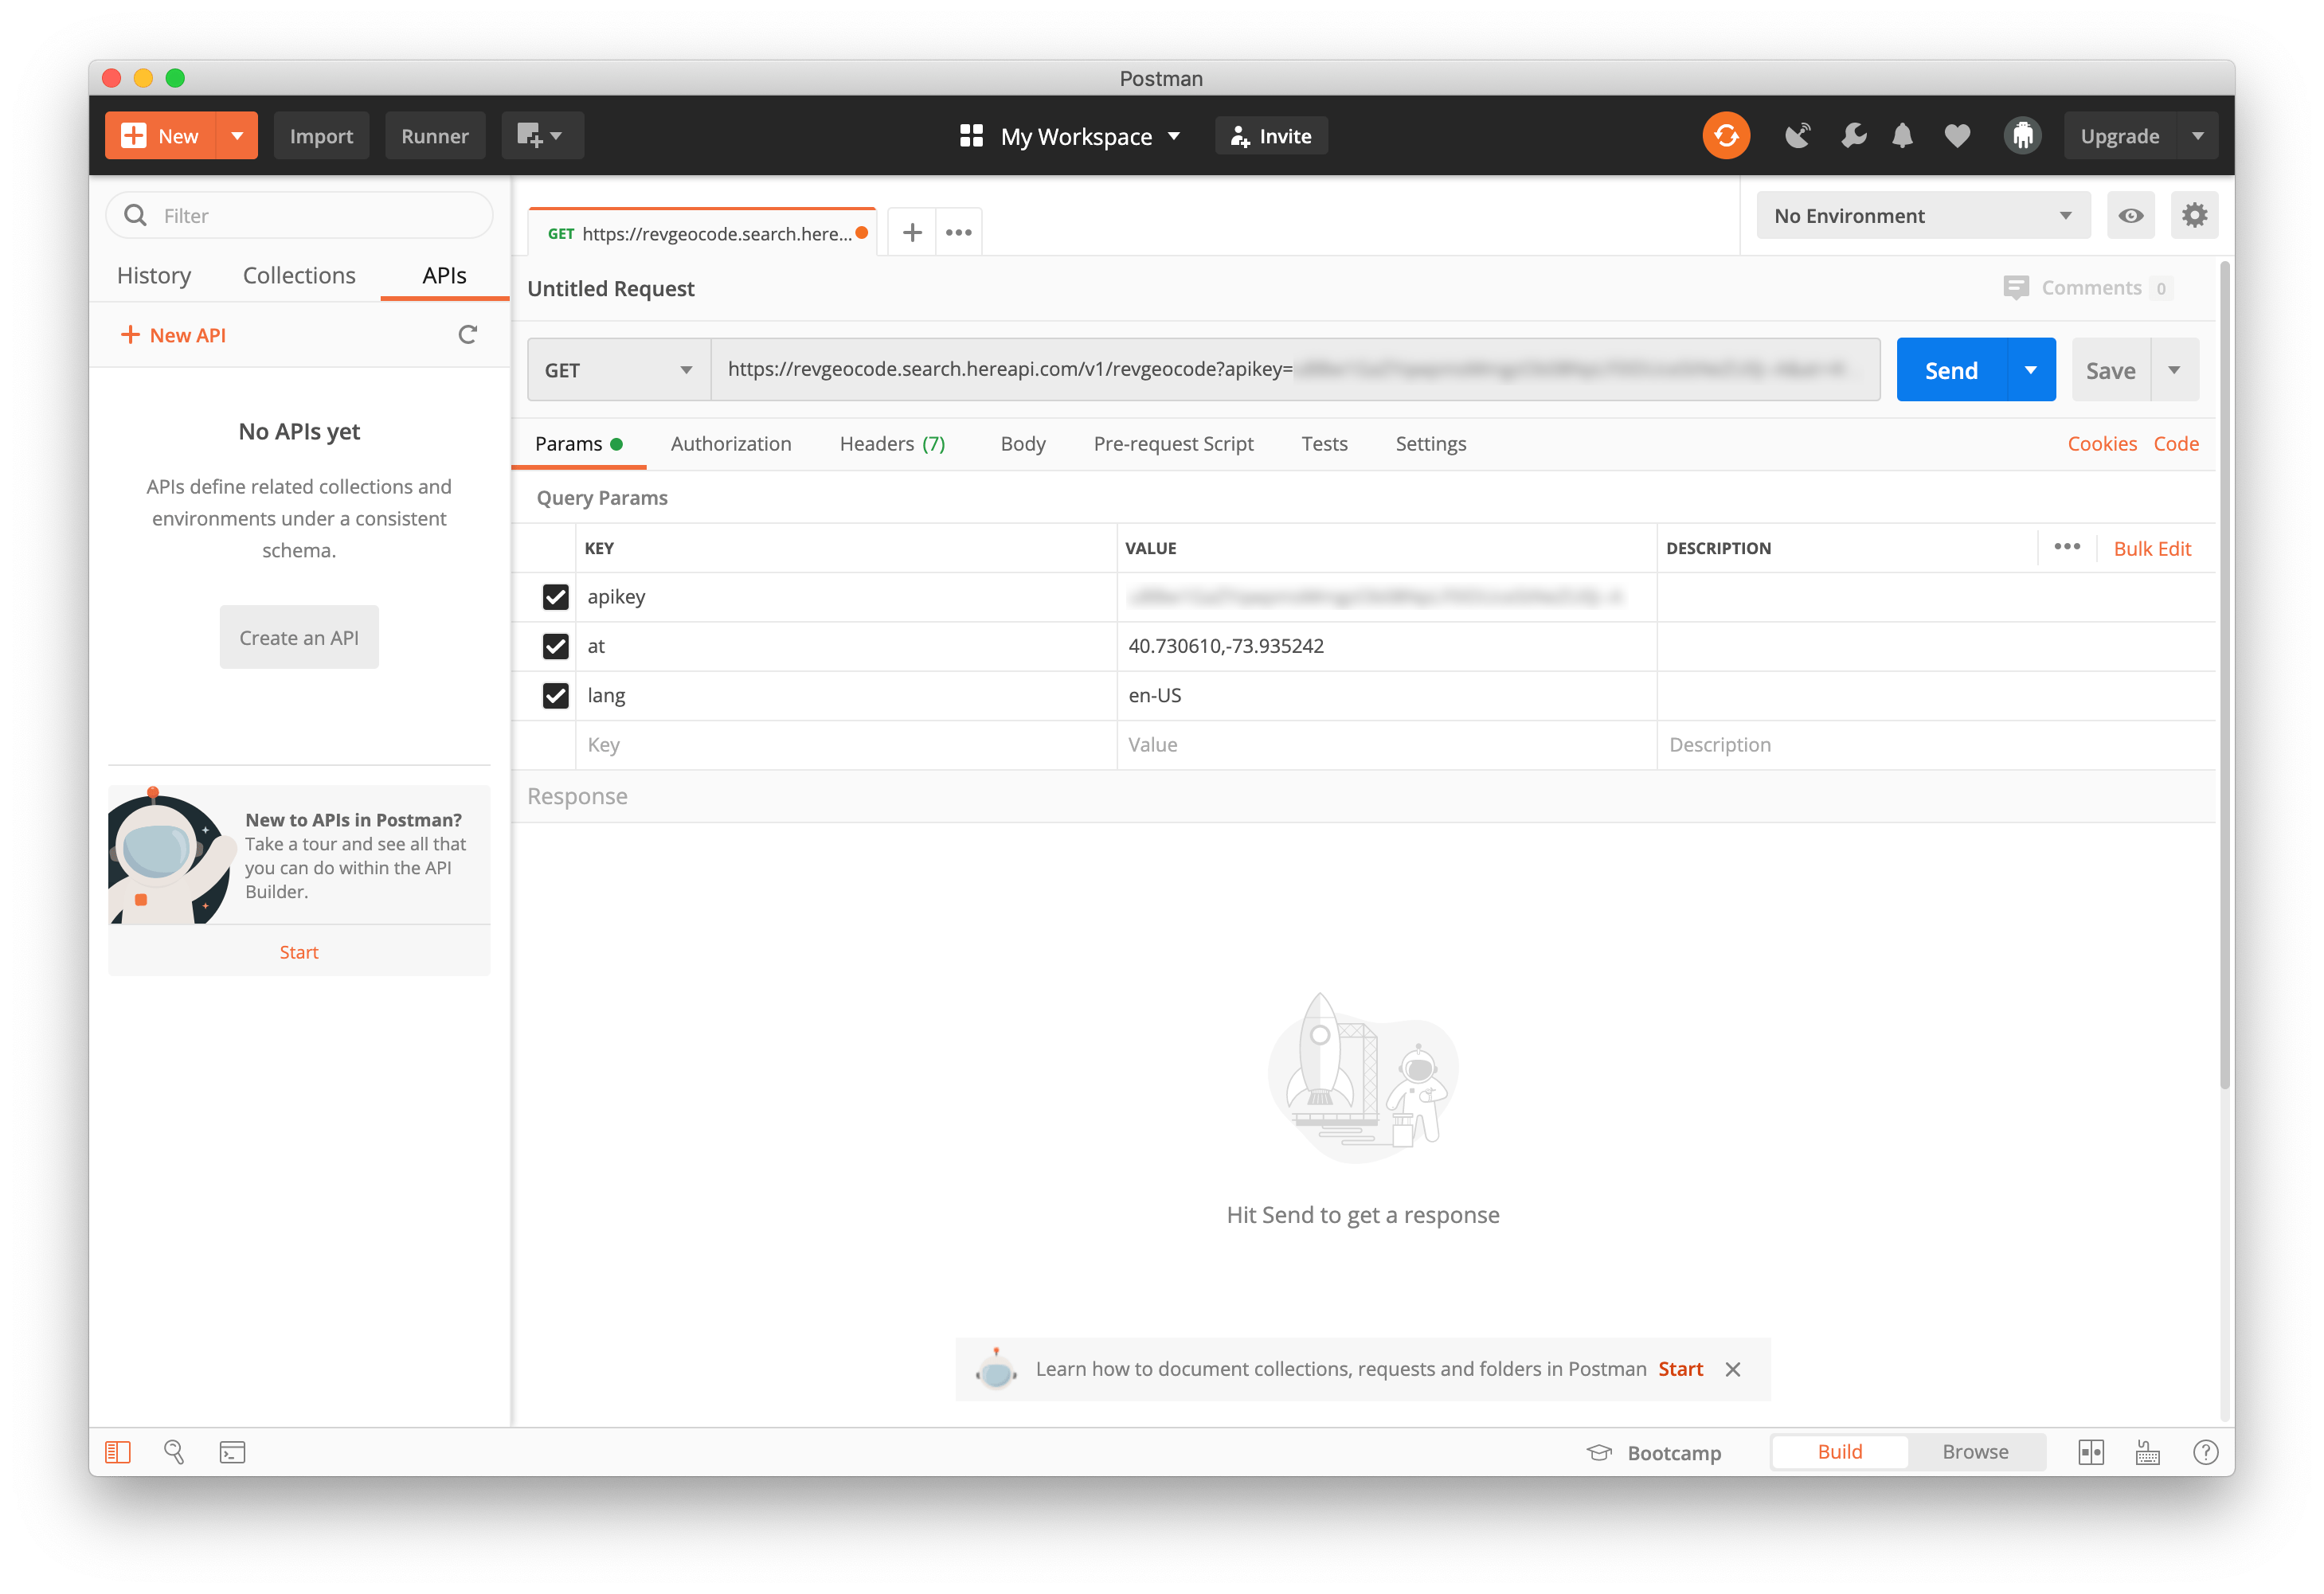
Task: Open the manage environments gear icon
Action: [2194, 216]
